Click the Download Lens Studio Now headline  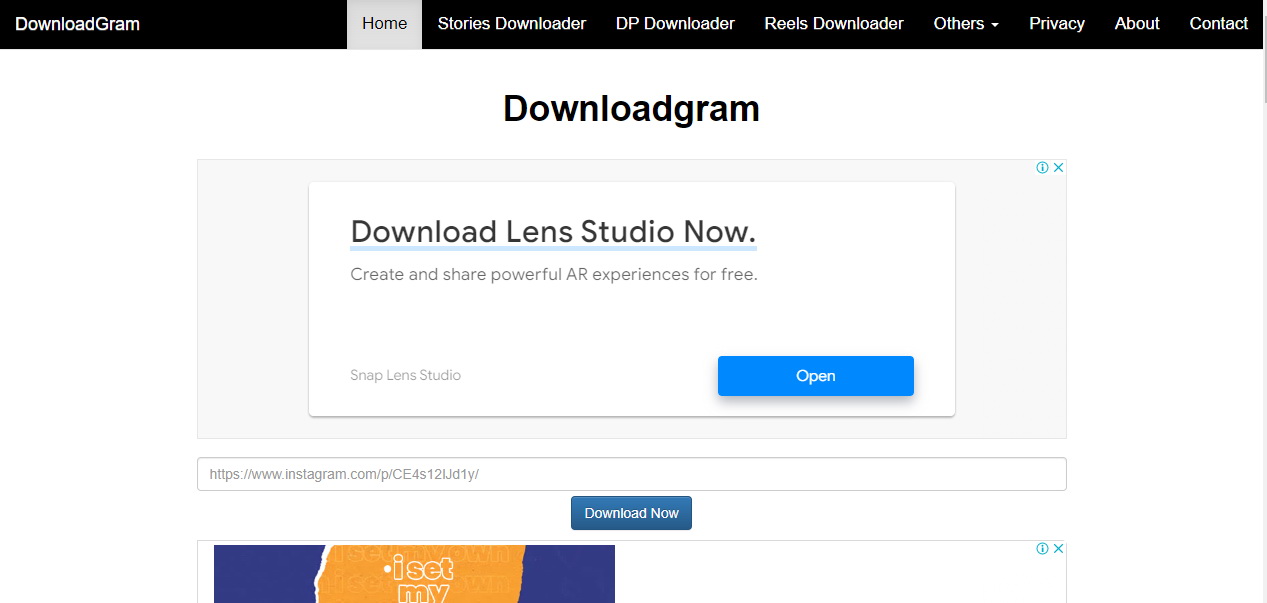[553, 232]
